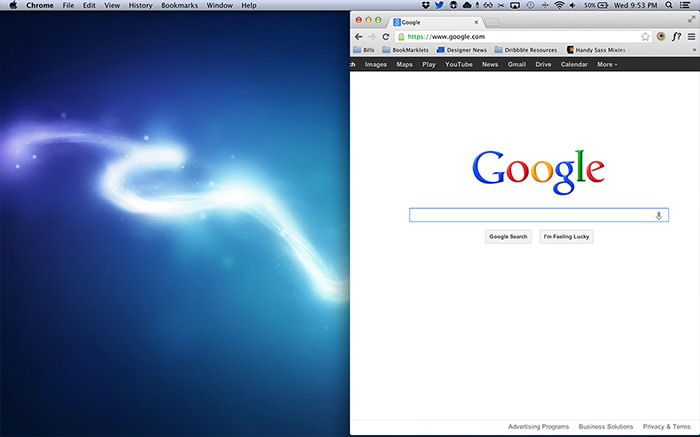The image size is (700, 437).
Task: Focus the Google search input box
Action: 539,215
